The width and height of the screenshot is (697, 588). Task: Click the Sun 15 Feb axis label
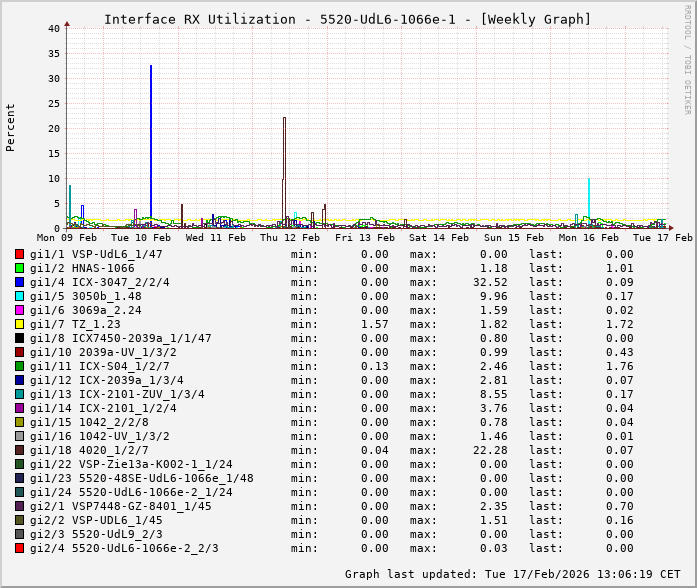pyautogui.click(x=513, y=238)
